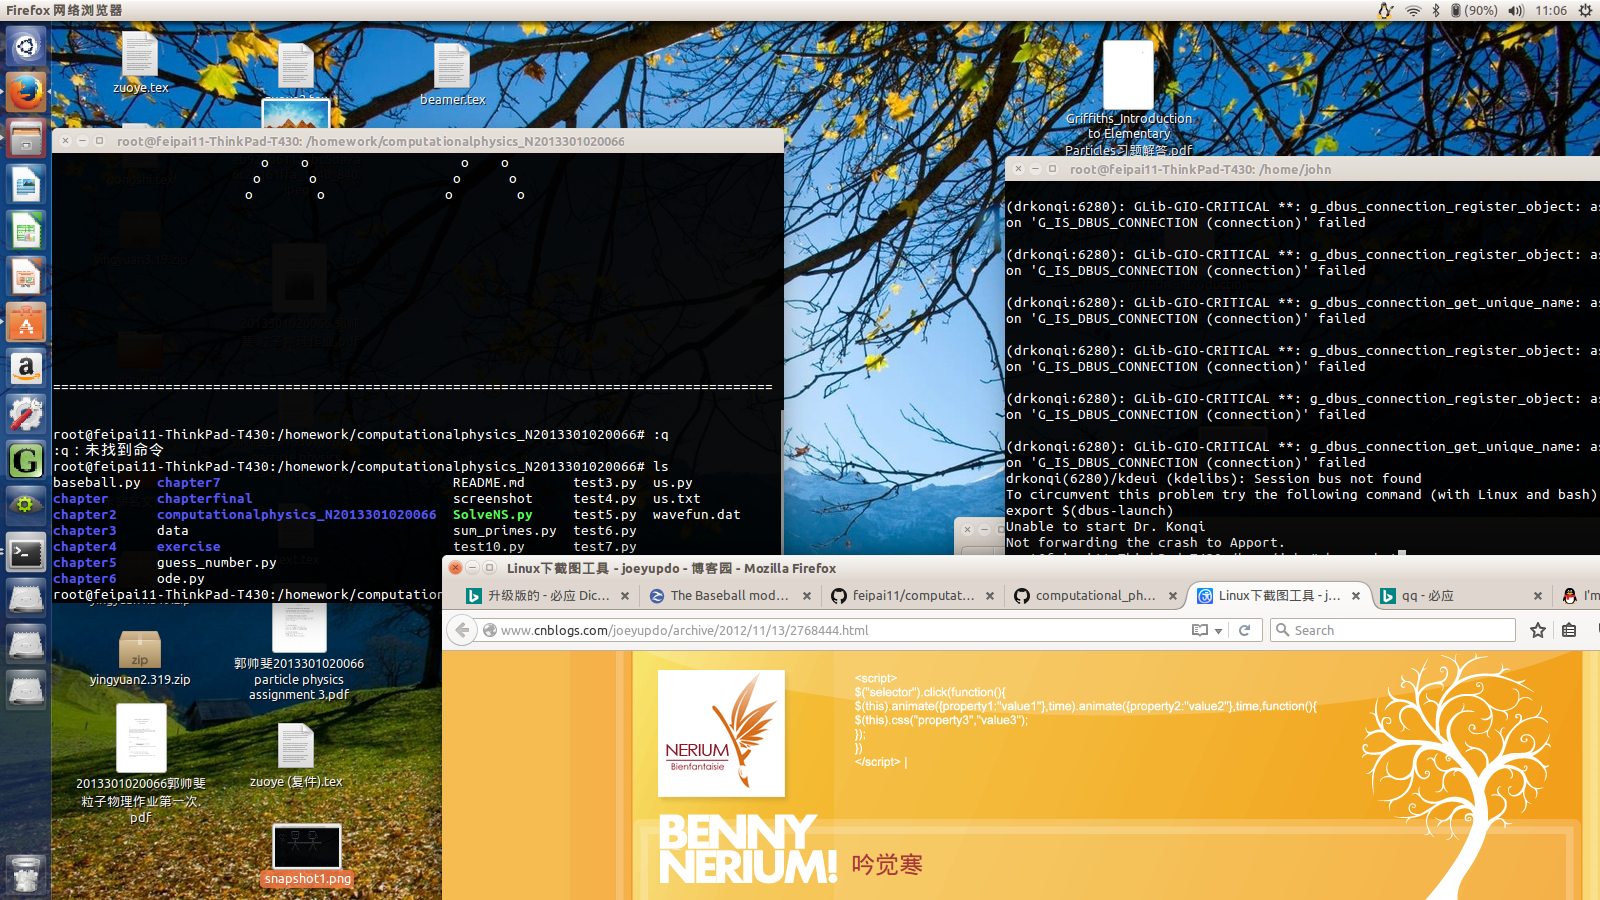Switch to the 'feipai11/computat...' GitHub tab
1600x900 pixels.
pos(913,596)
